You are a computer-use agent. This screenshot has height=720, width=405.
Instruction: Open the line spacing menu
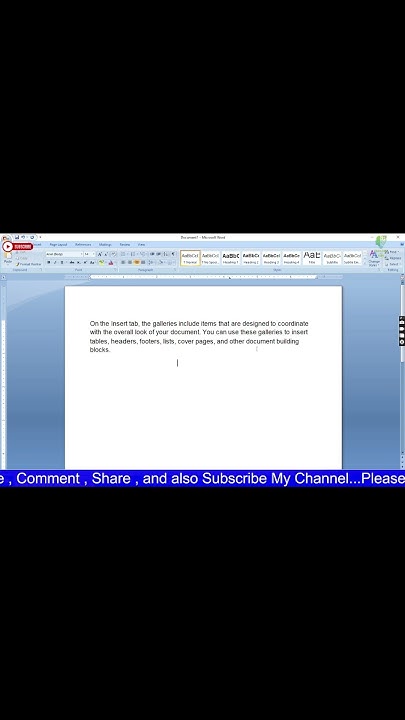152,262
